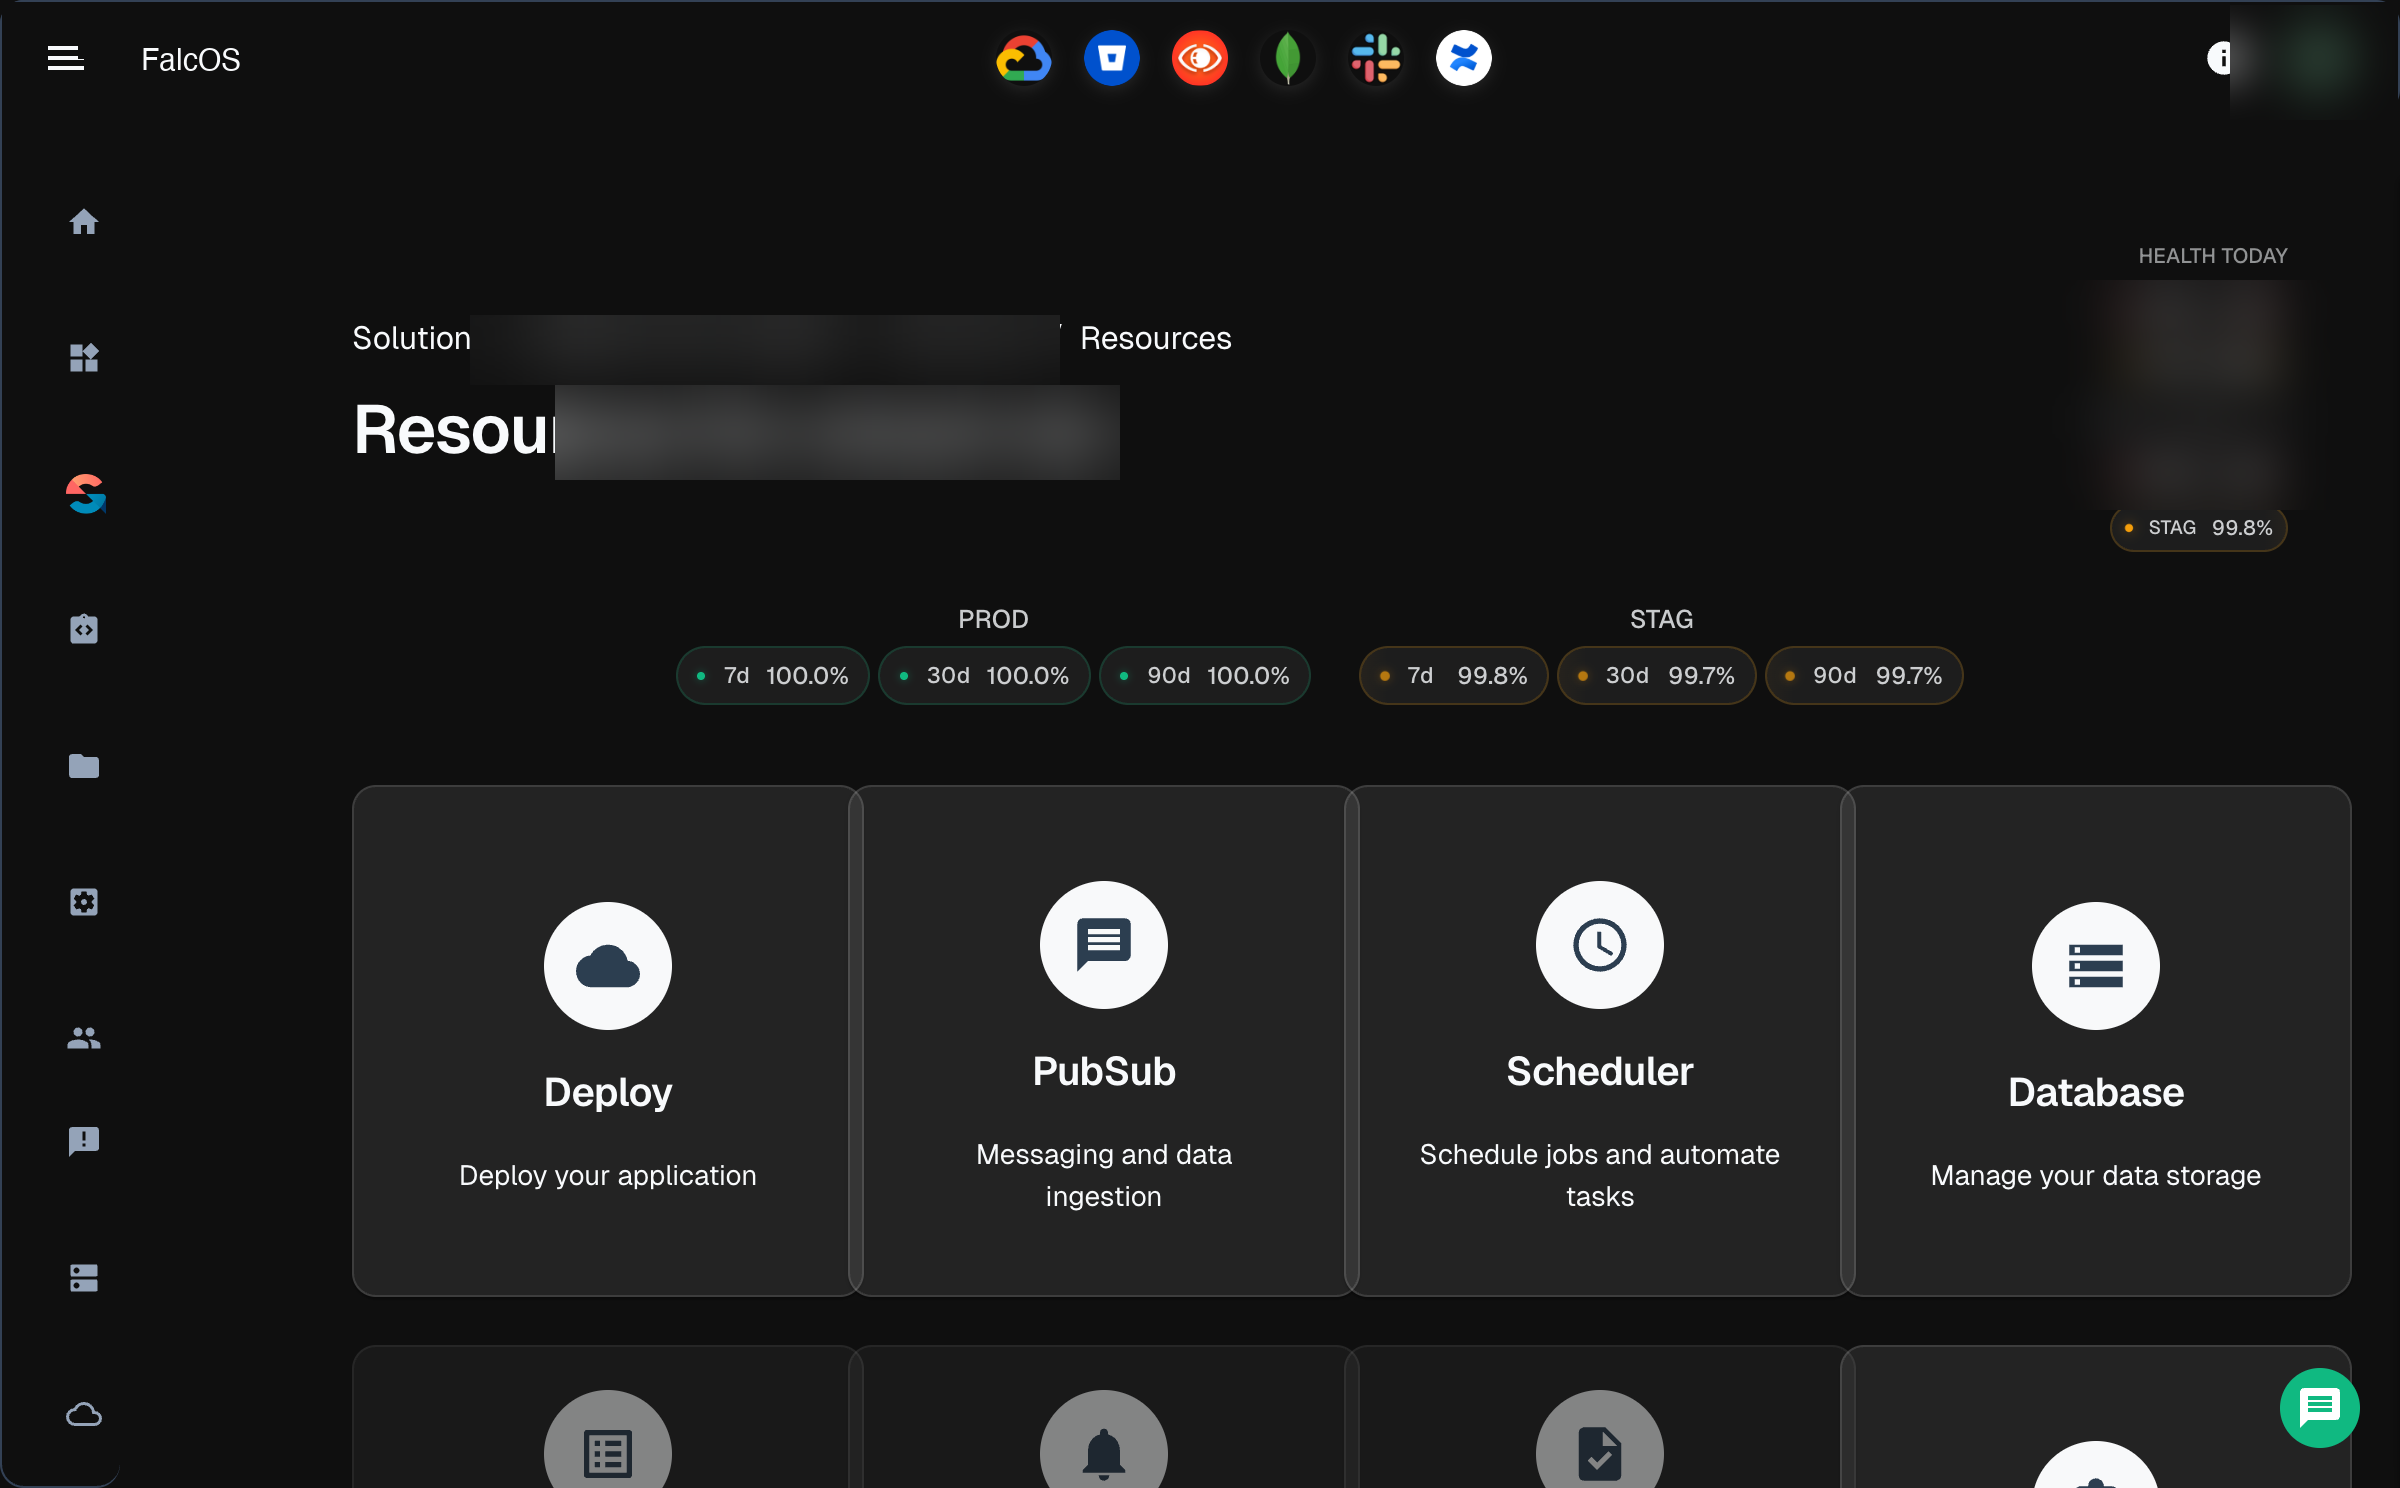Click the users group sidebar icon
The image size is (2400, 1488).
pyautogui.click(x=84, y=1038)
